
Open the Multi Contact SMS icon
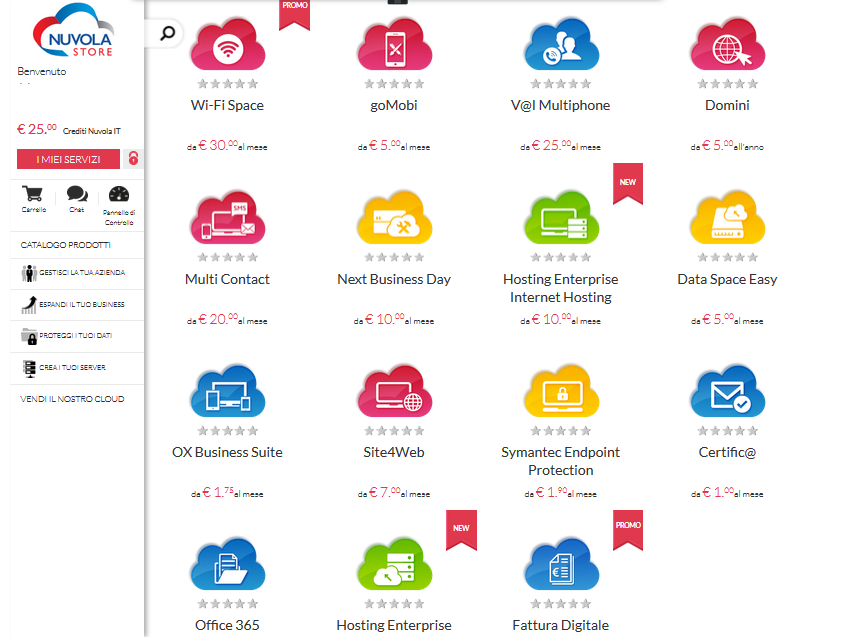[227, 218]
